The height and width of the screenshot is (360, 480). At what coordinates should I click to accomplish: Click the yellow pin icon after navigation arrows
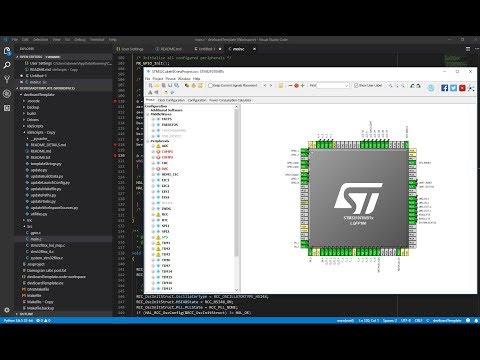[281, 86]
